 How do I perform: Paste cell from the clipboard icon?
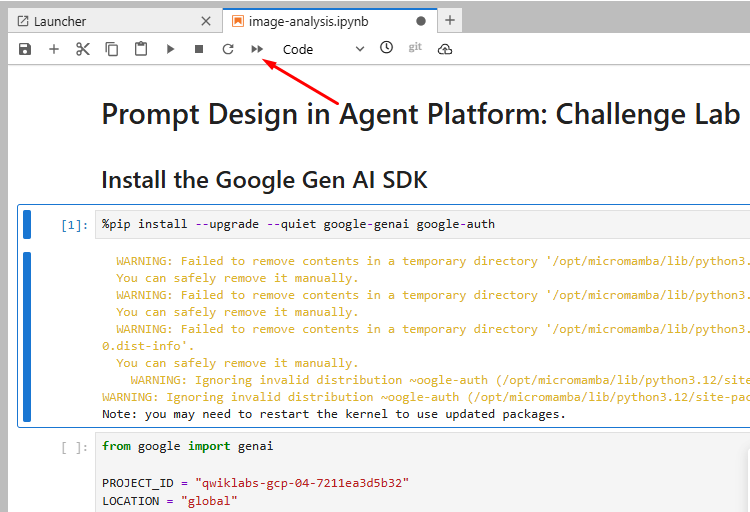[x=141, y=49]
